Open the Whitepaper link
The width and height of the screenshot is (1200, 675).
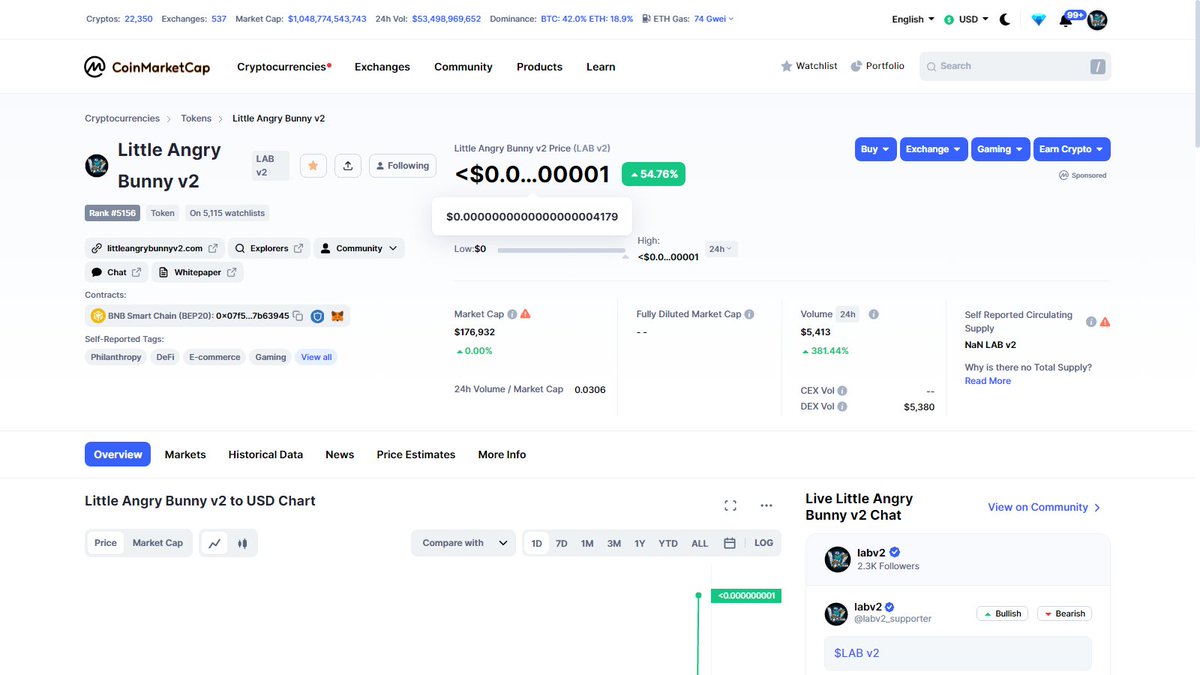point(198,272)
